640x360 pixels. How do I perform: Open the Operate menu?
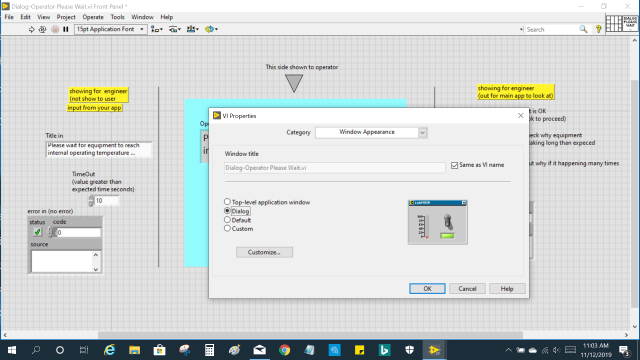(x=93, y=17)
